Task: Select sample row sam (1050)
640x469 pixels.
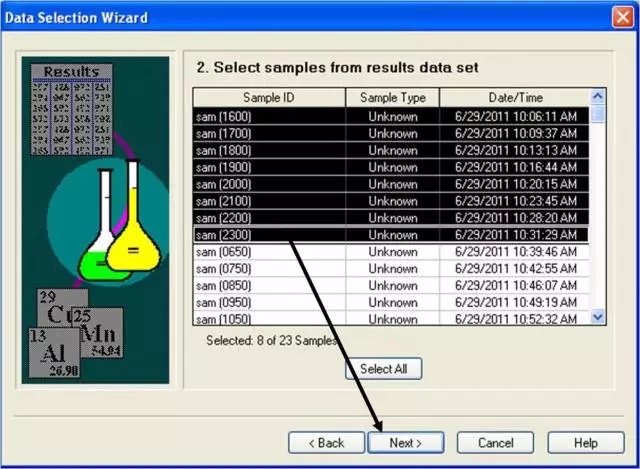Action: click(269, 319)
